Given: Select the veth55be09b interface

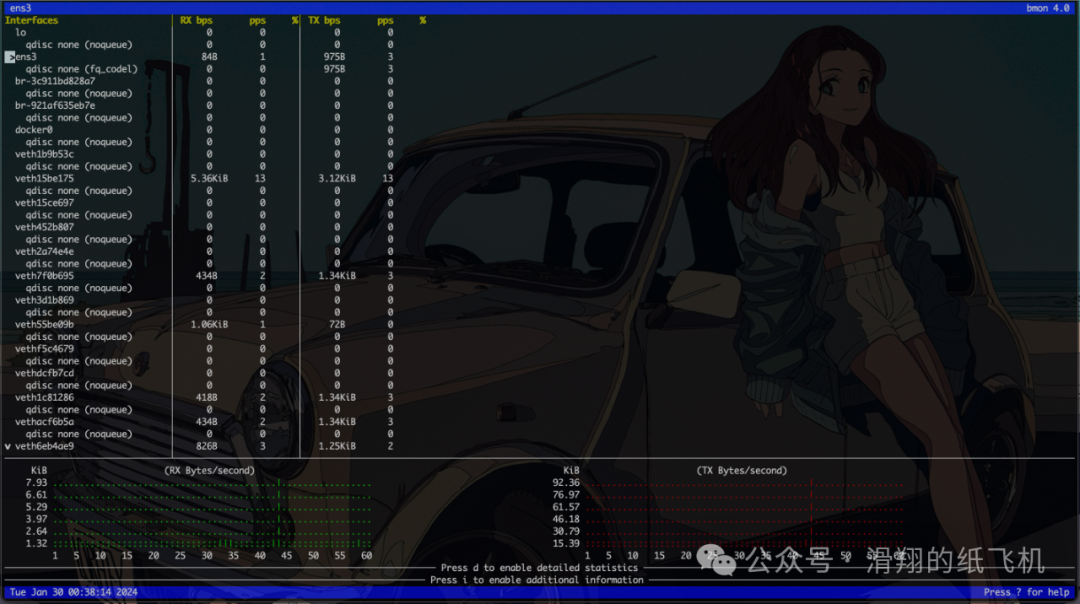Looking at the screenshot, I should 44,324.
